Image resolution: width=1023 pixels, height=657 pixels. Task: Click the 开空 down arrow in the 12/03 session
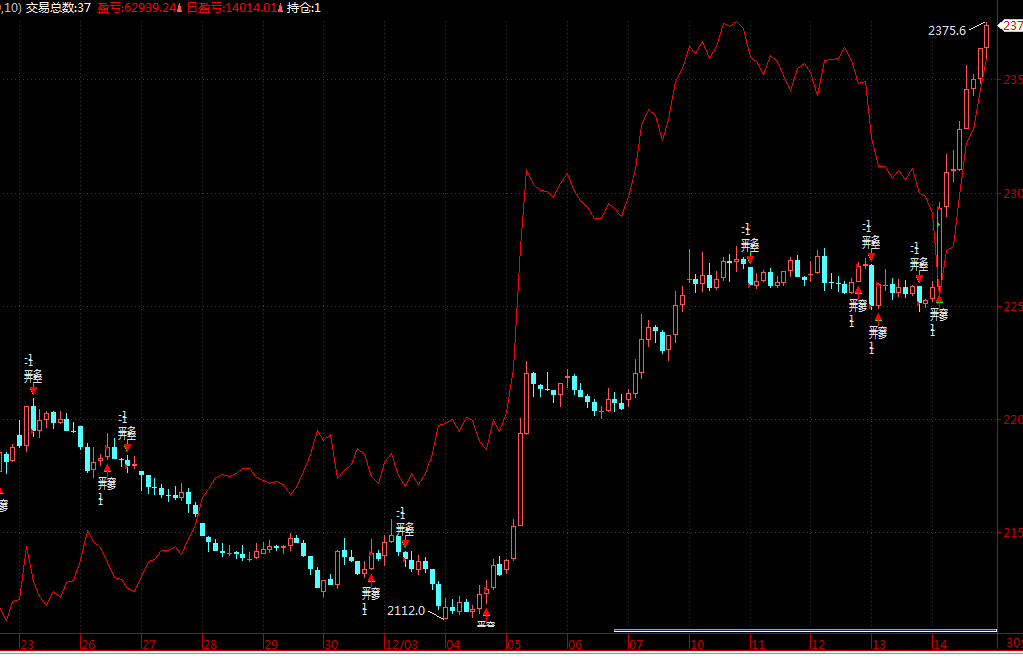(x=405, y=543)
